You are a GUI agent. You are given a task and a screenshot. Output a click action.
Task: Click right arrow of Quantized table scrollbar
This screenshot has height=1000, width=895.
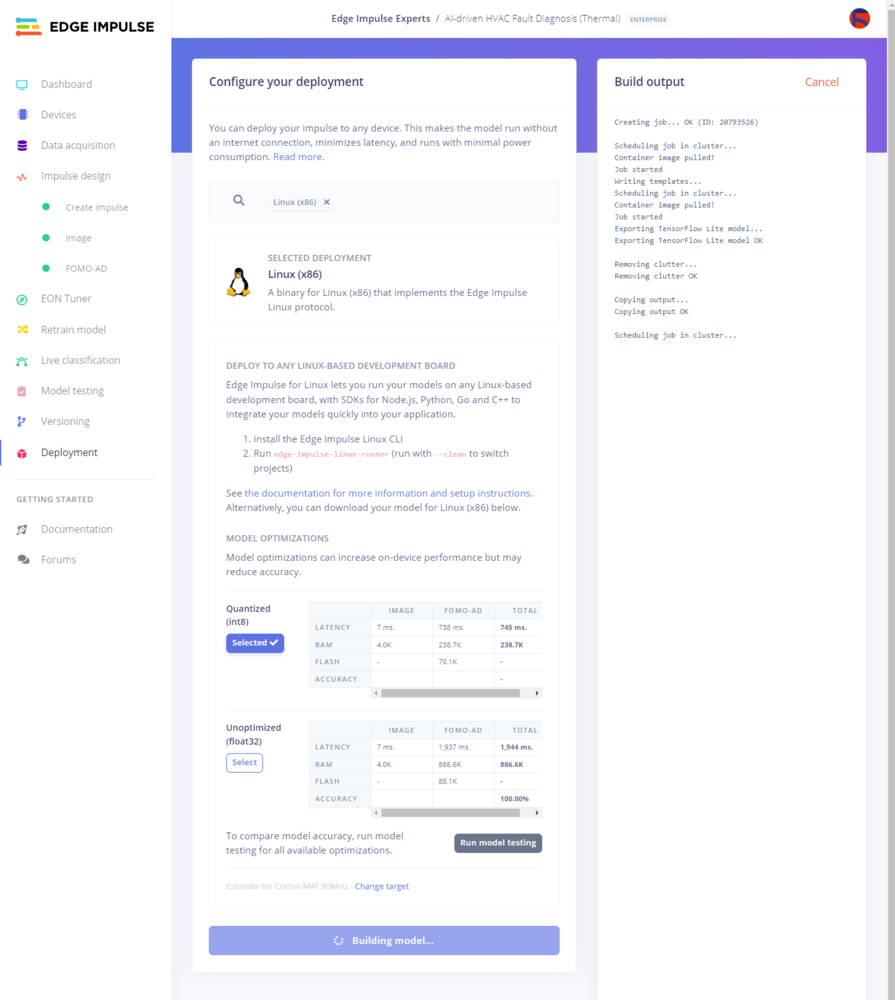click(537, 693)
